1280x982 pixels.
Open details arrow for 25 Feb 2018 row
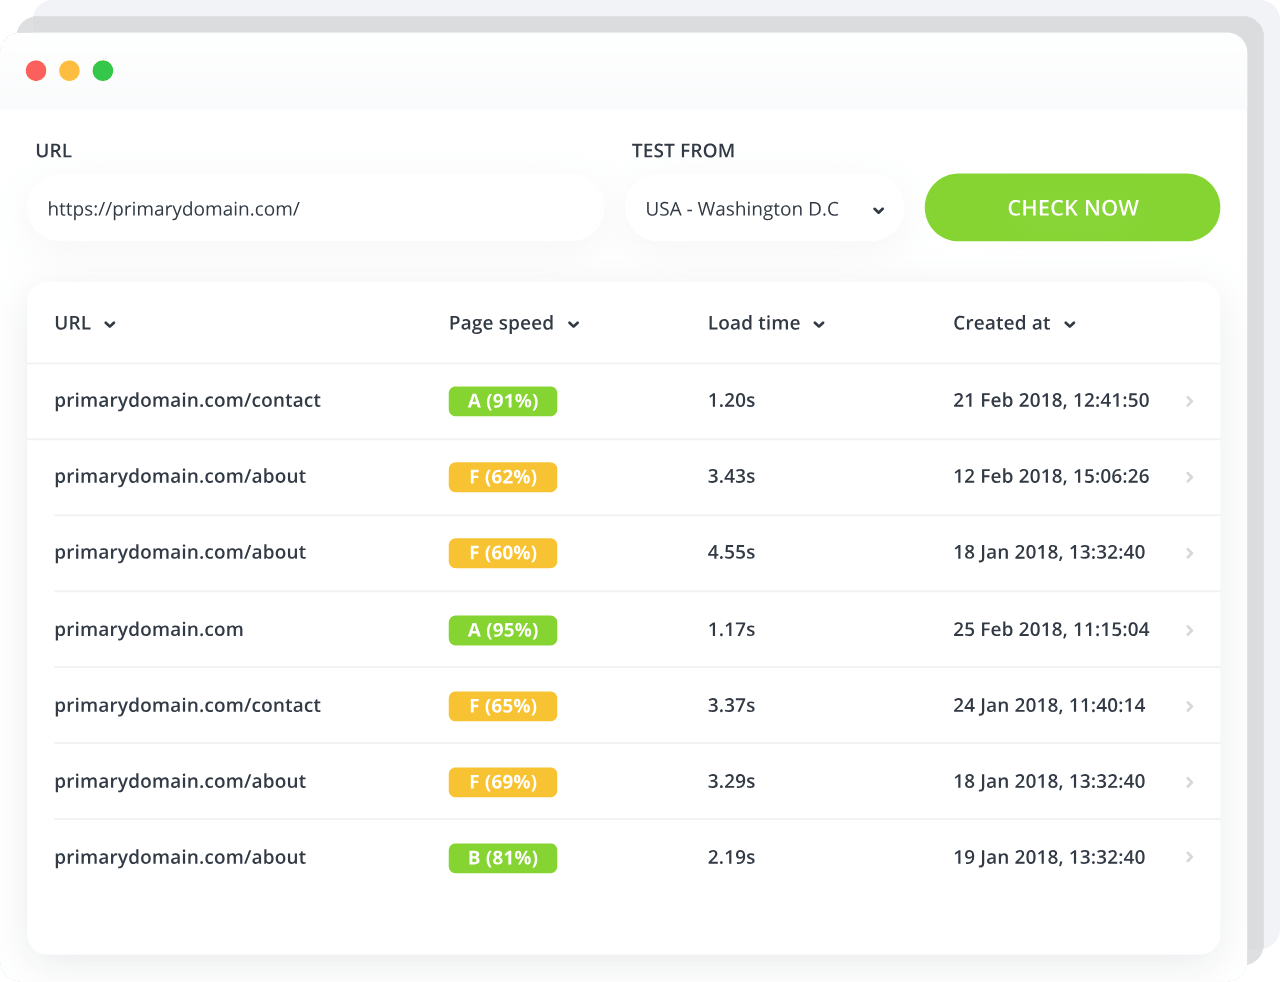[1189, 630]
